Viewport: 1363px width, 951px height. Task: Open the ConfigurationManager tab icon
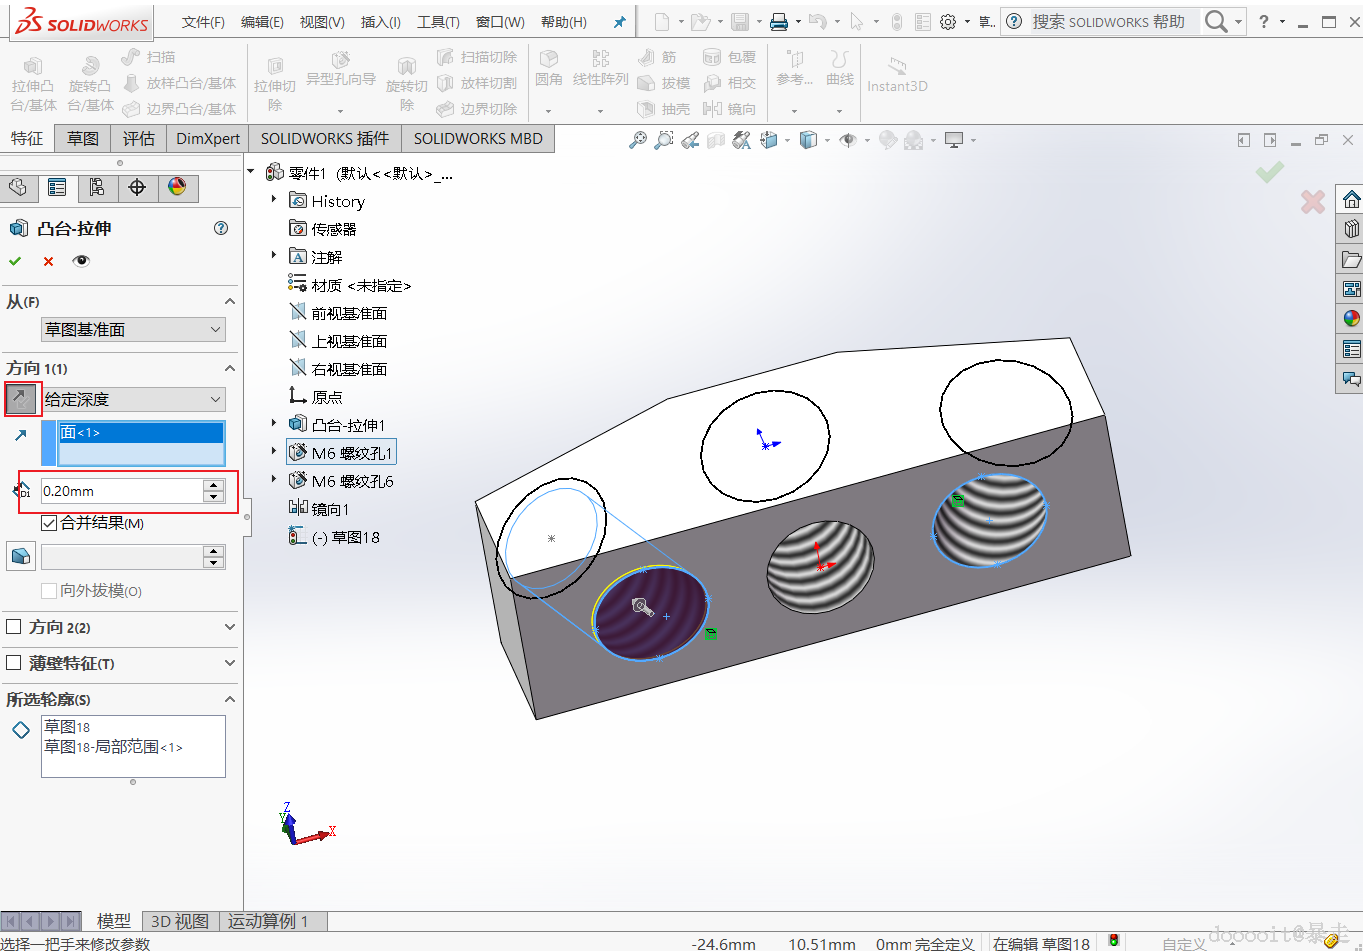click(x=97, y=188)
